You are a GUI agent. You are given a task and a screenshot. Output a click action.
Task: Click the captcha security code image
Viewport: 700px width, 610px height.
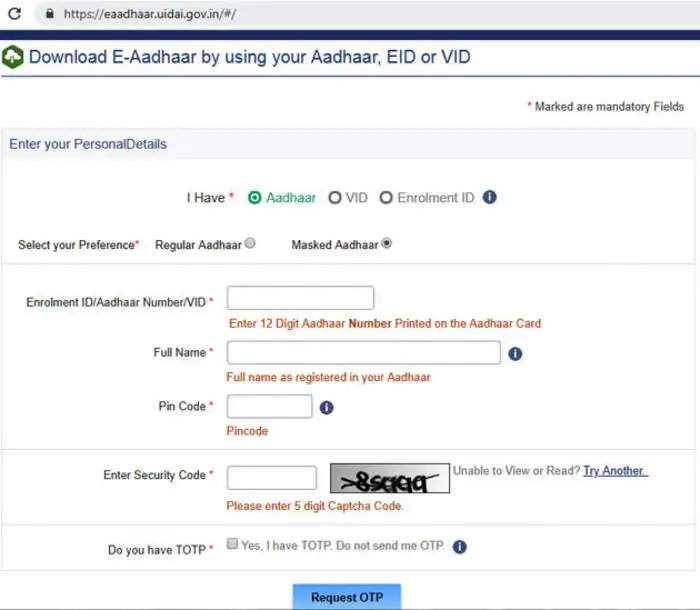point(389,479)
